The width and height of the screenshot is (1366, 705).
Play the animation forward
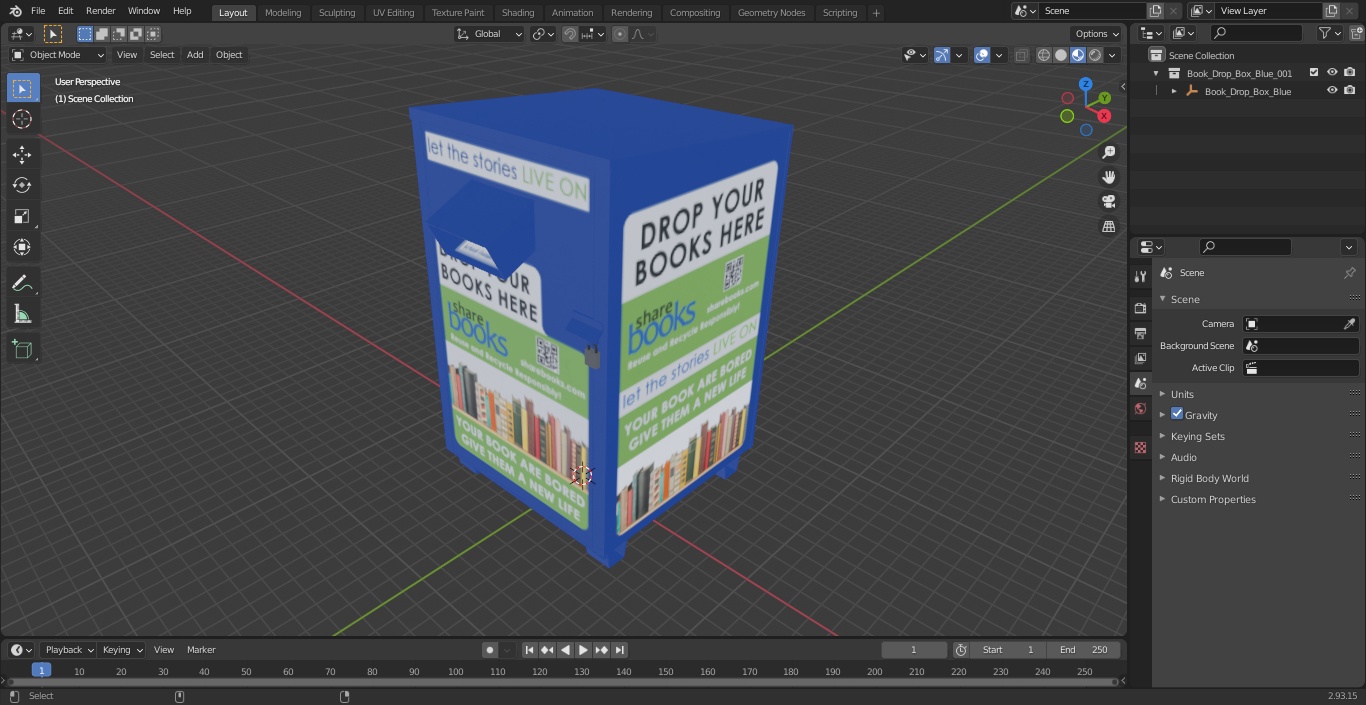coord(583,650)
